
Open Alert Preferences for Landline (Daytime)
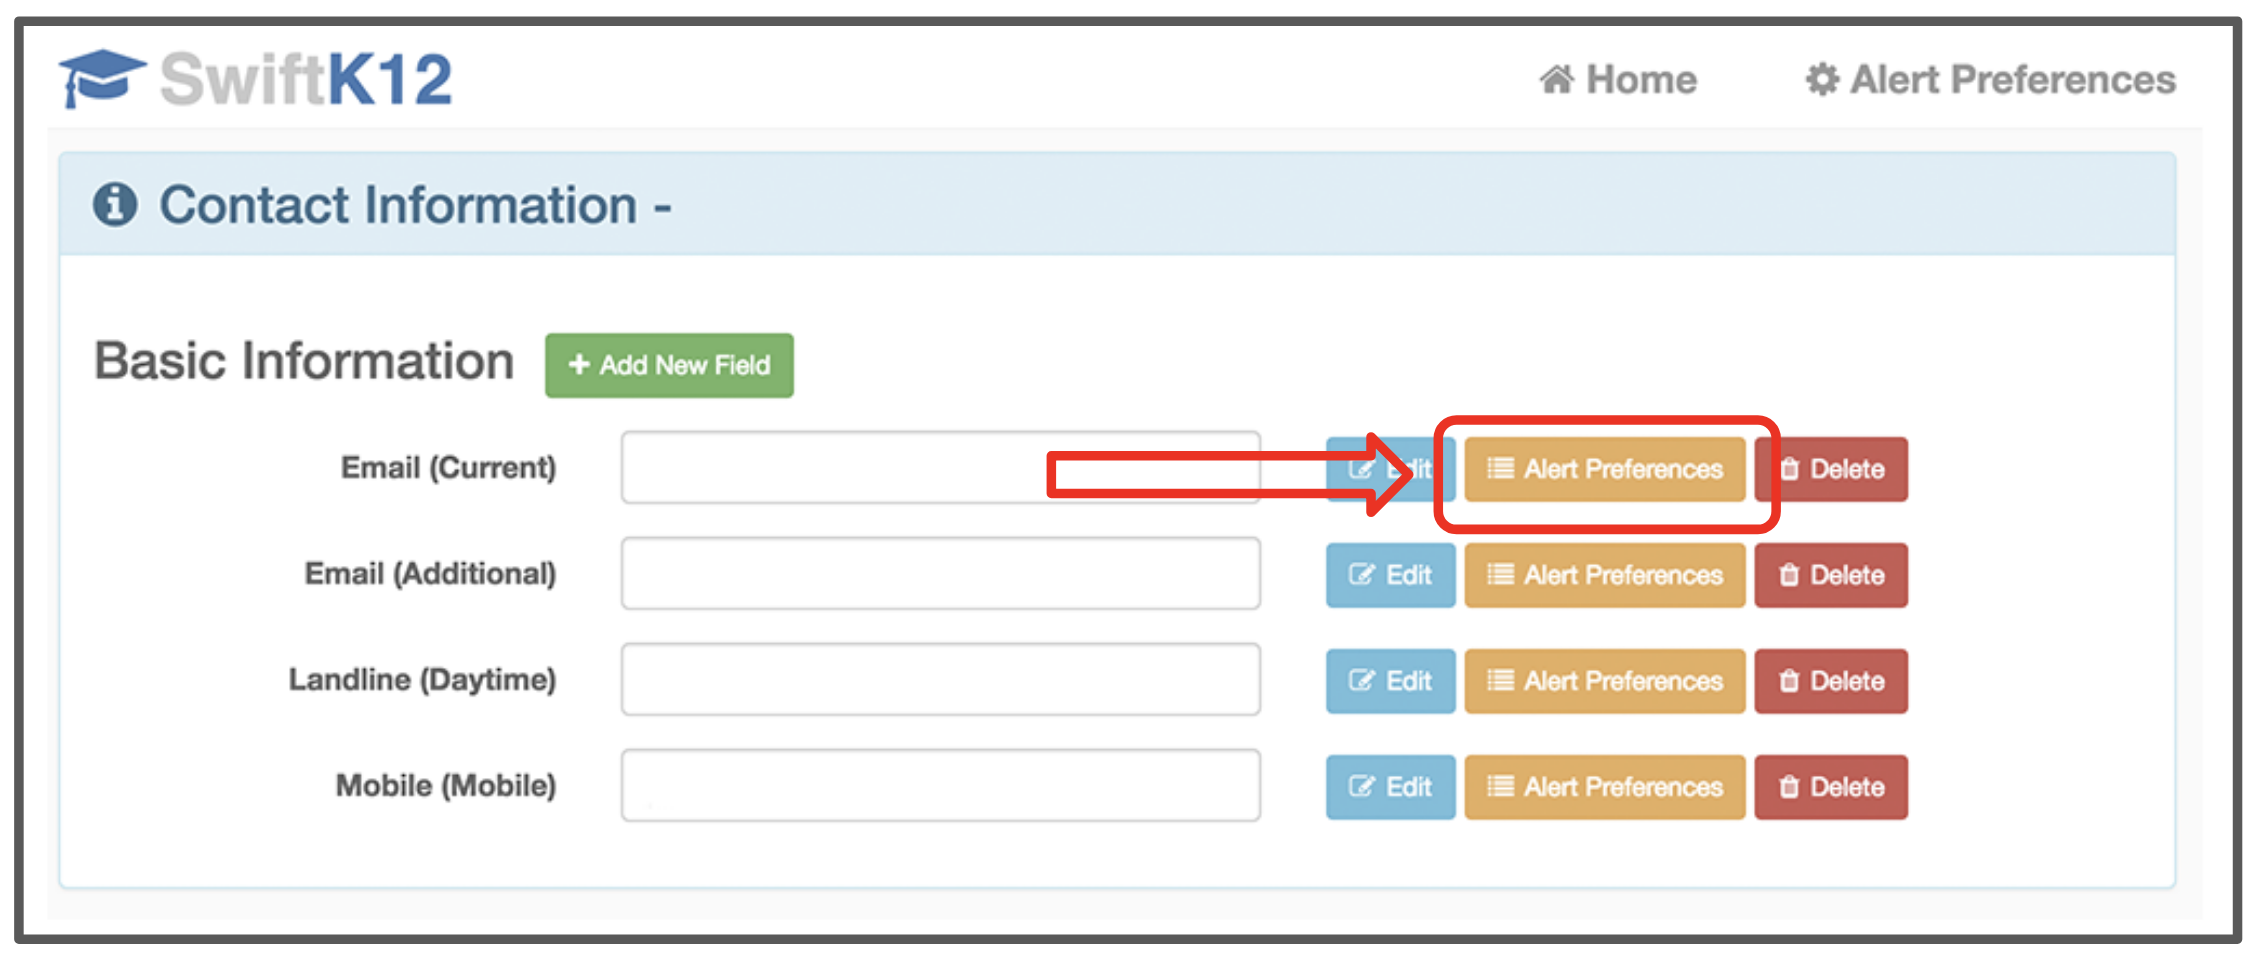[x=1604, y=681]
